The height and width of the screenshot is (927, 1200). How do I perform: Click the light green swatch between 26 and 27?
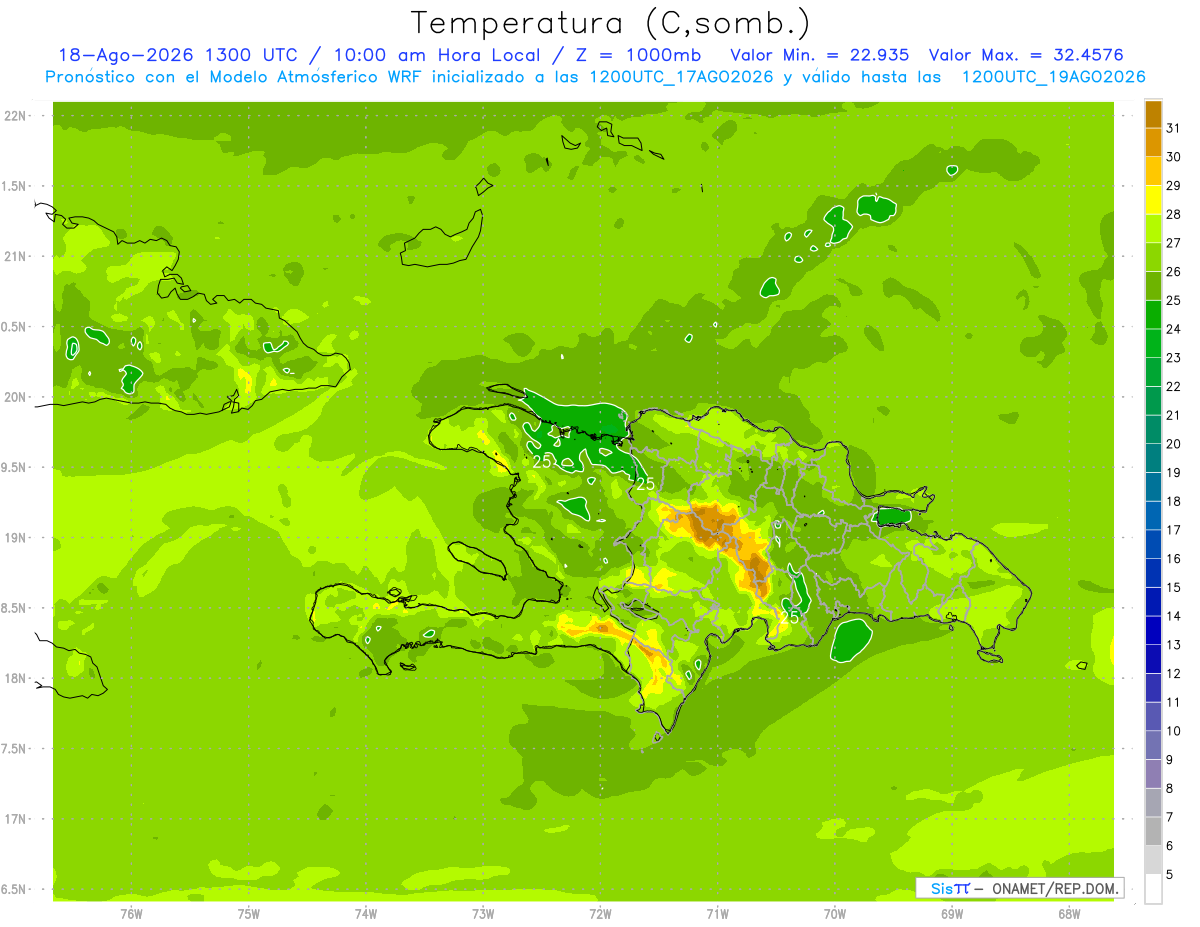click(1153, 257)
